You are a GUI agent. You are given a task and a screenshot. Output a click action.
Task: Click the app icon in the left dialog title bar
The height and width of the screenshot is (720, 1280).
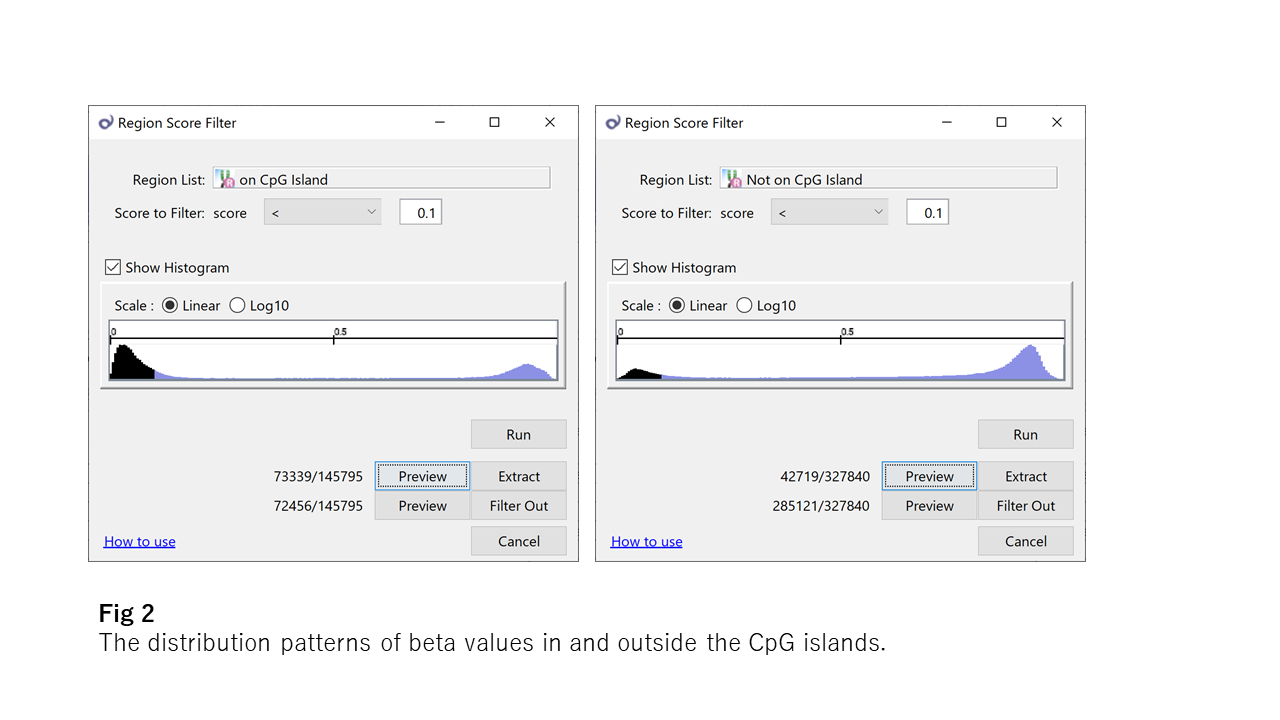[106, 123]
